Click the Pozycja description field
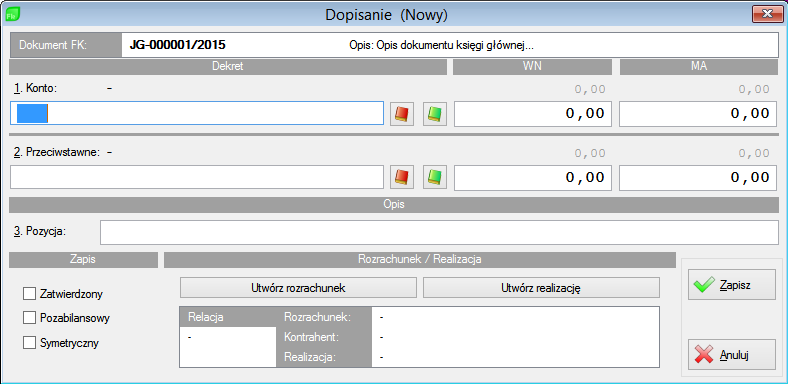This screenshot has width=788, height=384. 439,232
